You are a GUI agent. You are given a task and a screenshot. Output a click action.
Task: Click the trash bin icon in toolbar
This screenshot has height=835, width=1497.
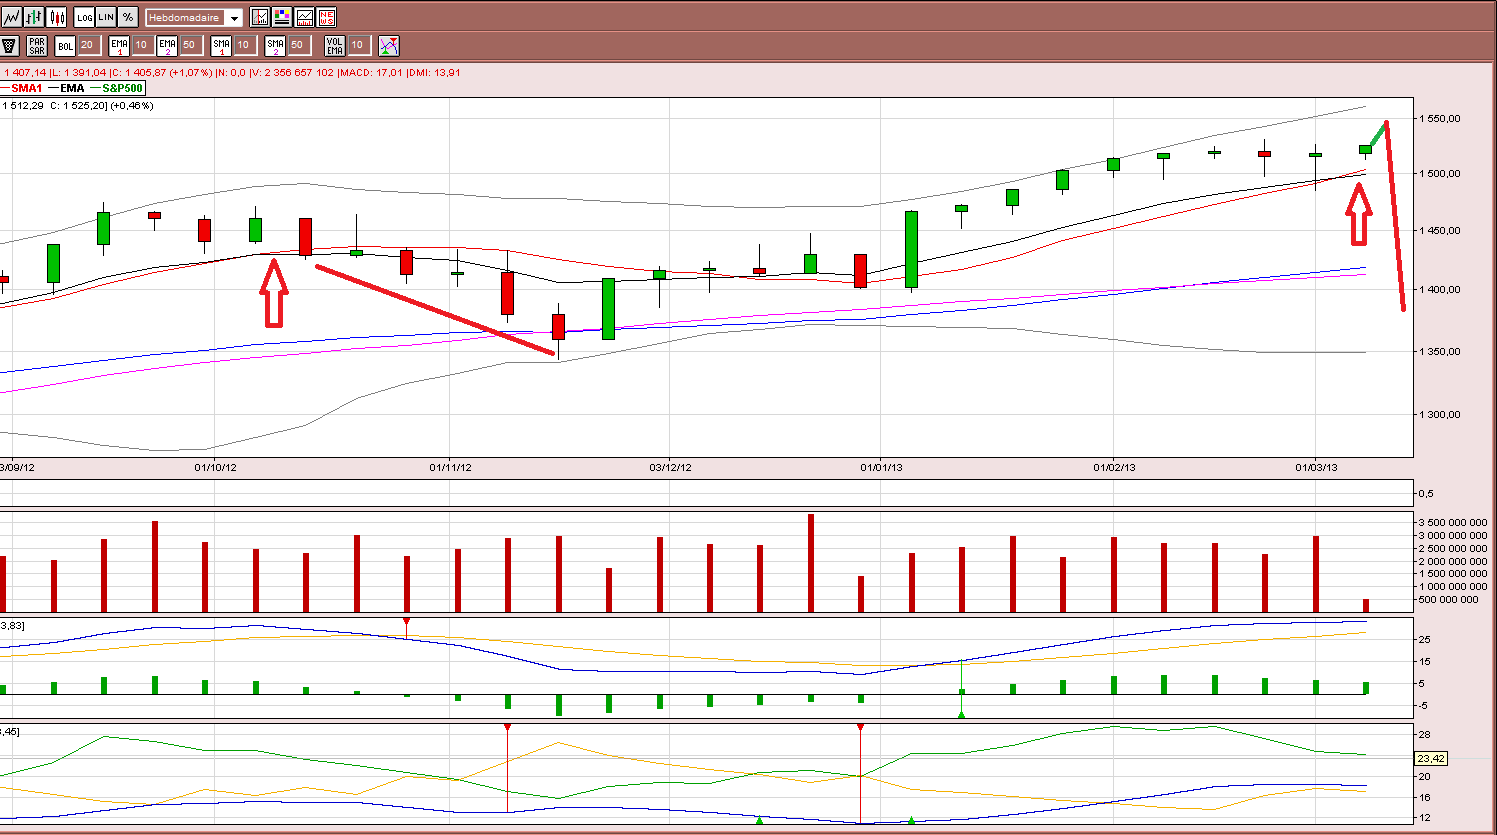coord(10,46)
